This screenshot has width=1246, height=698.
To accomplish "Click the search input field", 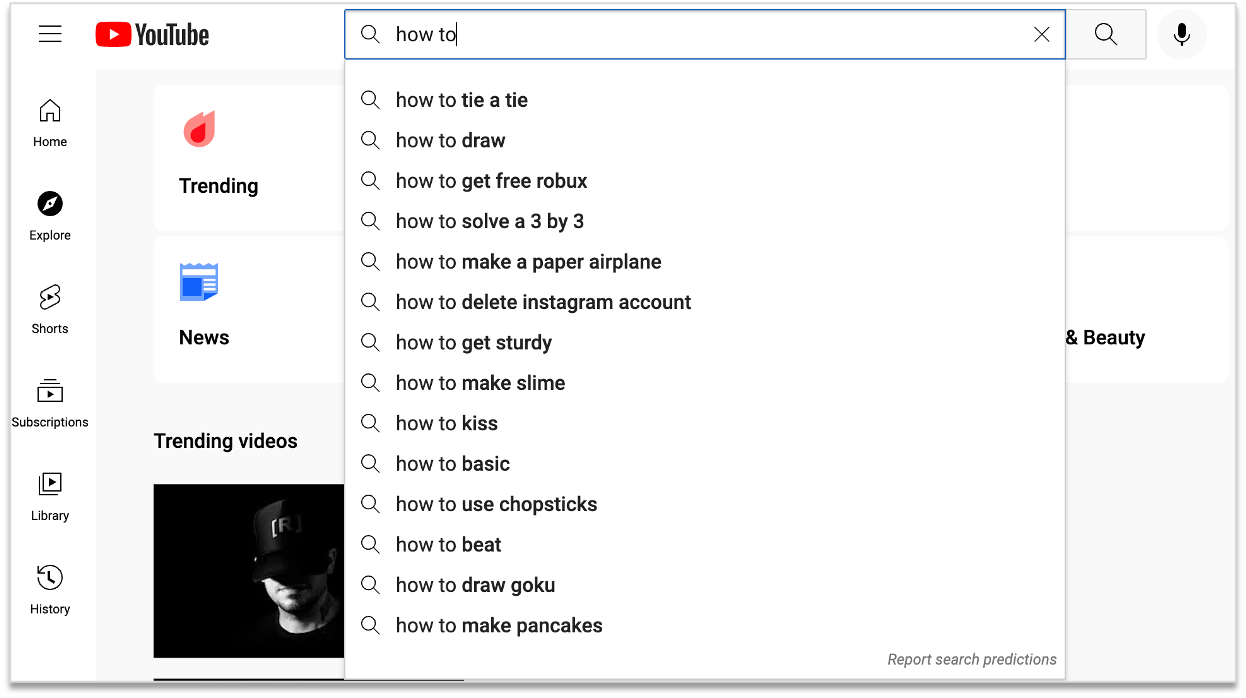I will coord(700,35).
